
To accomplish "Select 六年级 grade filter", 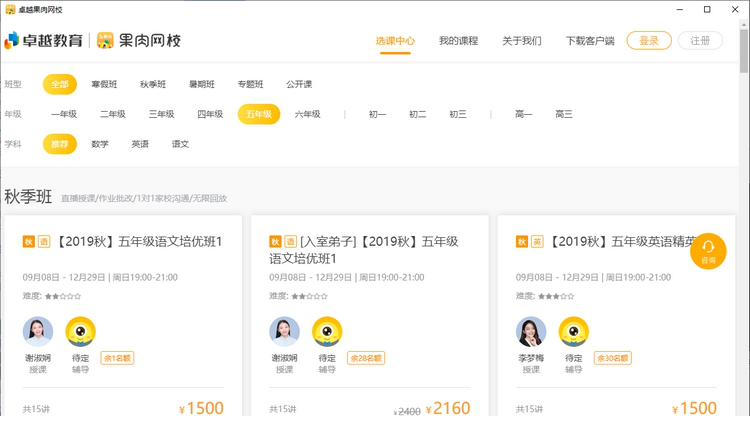I will [x=308, y=114].
